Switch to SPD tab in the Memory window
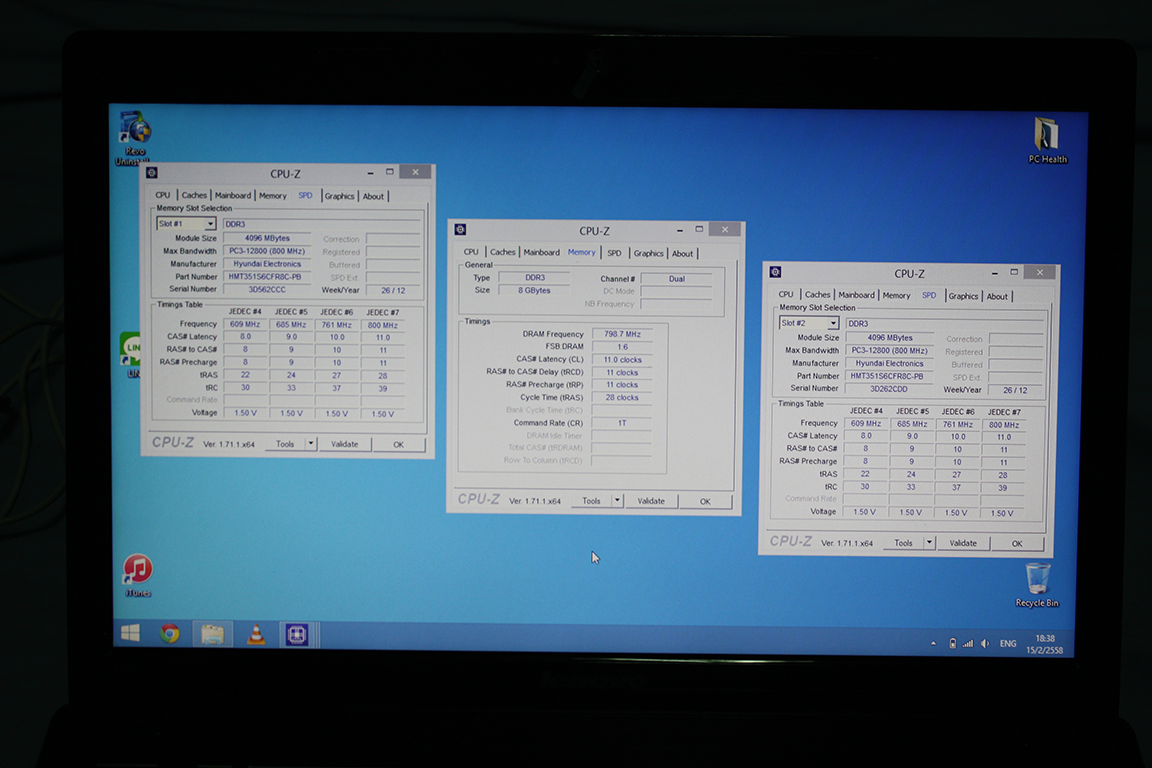1152x768 pixels. tap(614, 253)
